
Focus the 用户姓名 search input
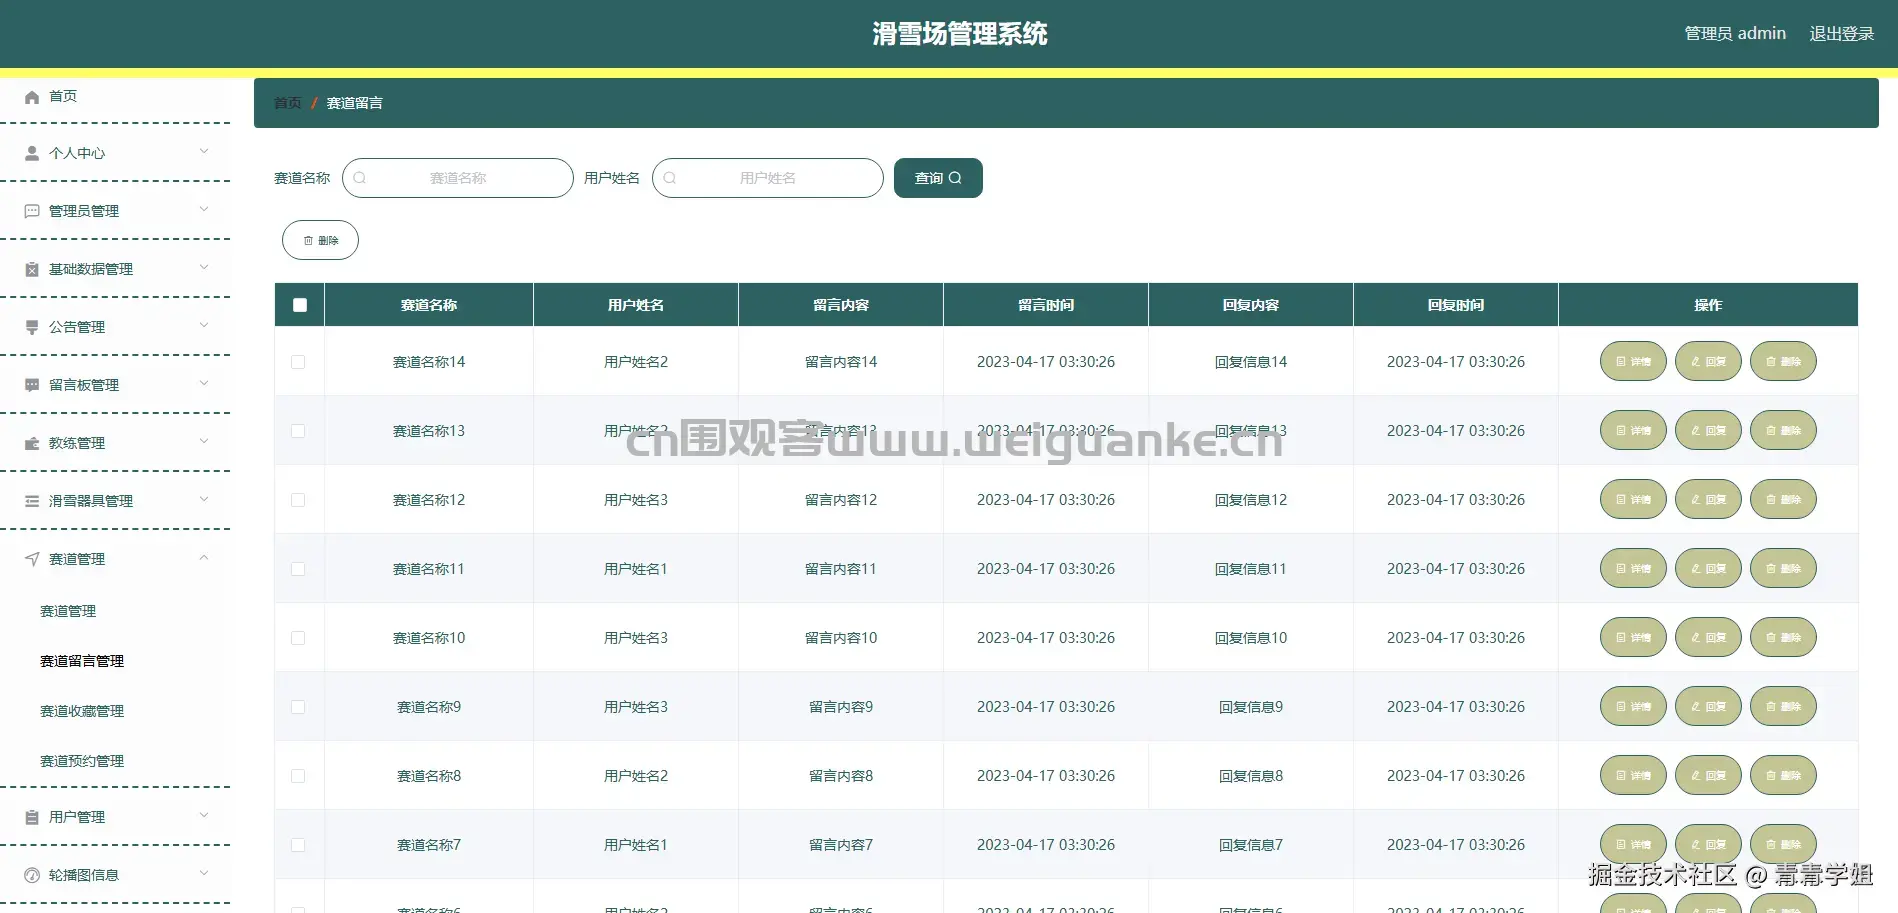[768, 178]
